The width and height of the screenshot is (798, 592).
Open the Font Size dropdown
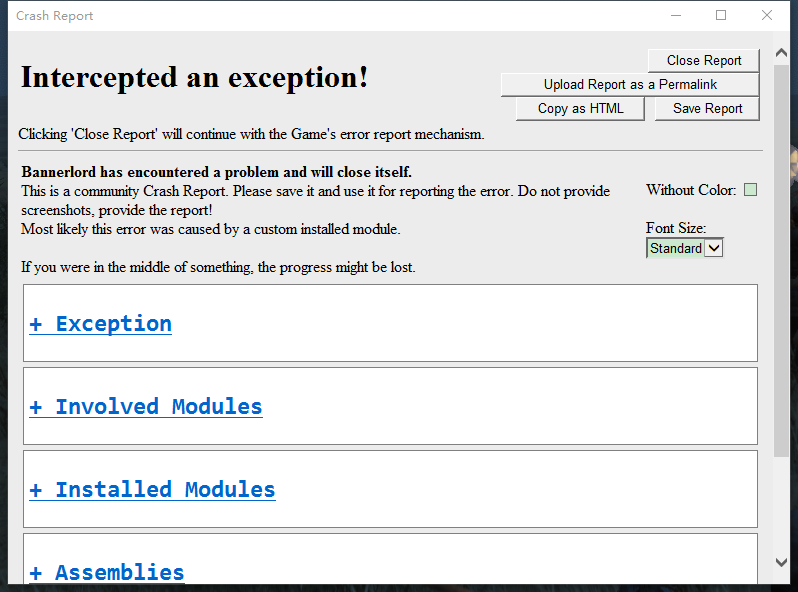click(685, 248)
